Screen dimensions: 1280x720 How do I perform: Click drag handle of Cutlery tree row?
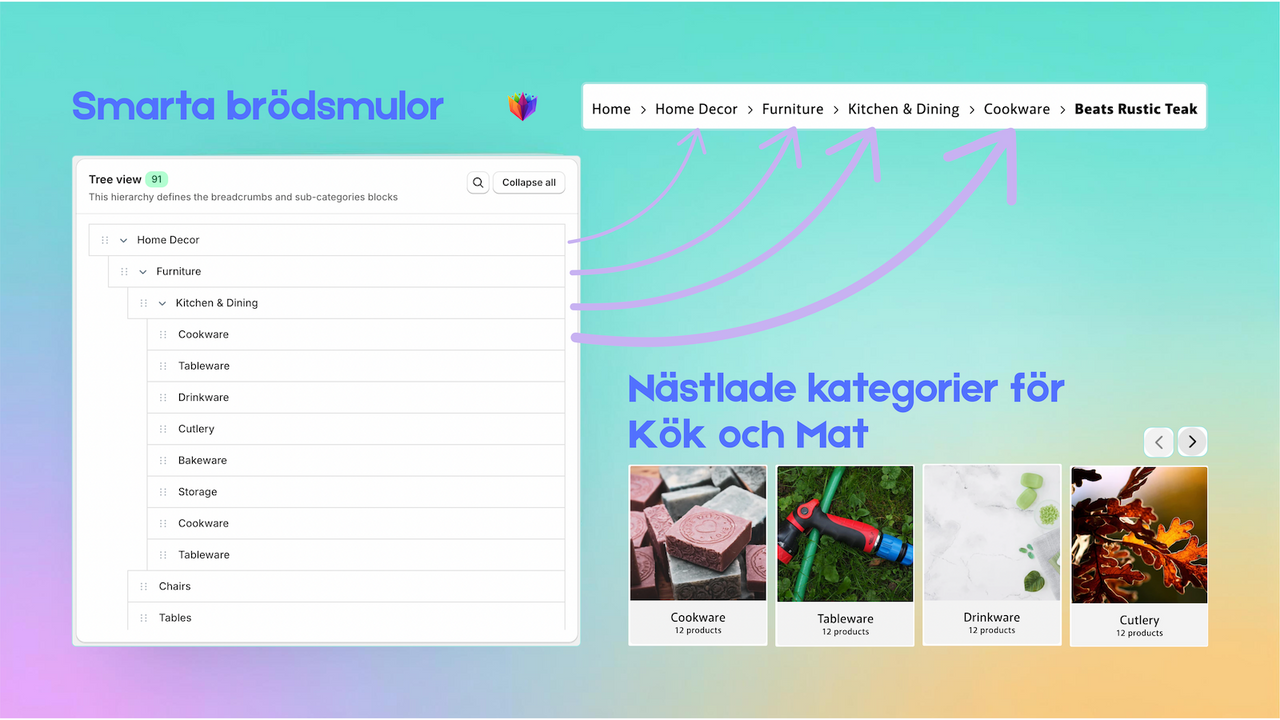(x=163, y=429)
